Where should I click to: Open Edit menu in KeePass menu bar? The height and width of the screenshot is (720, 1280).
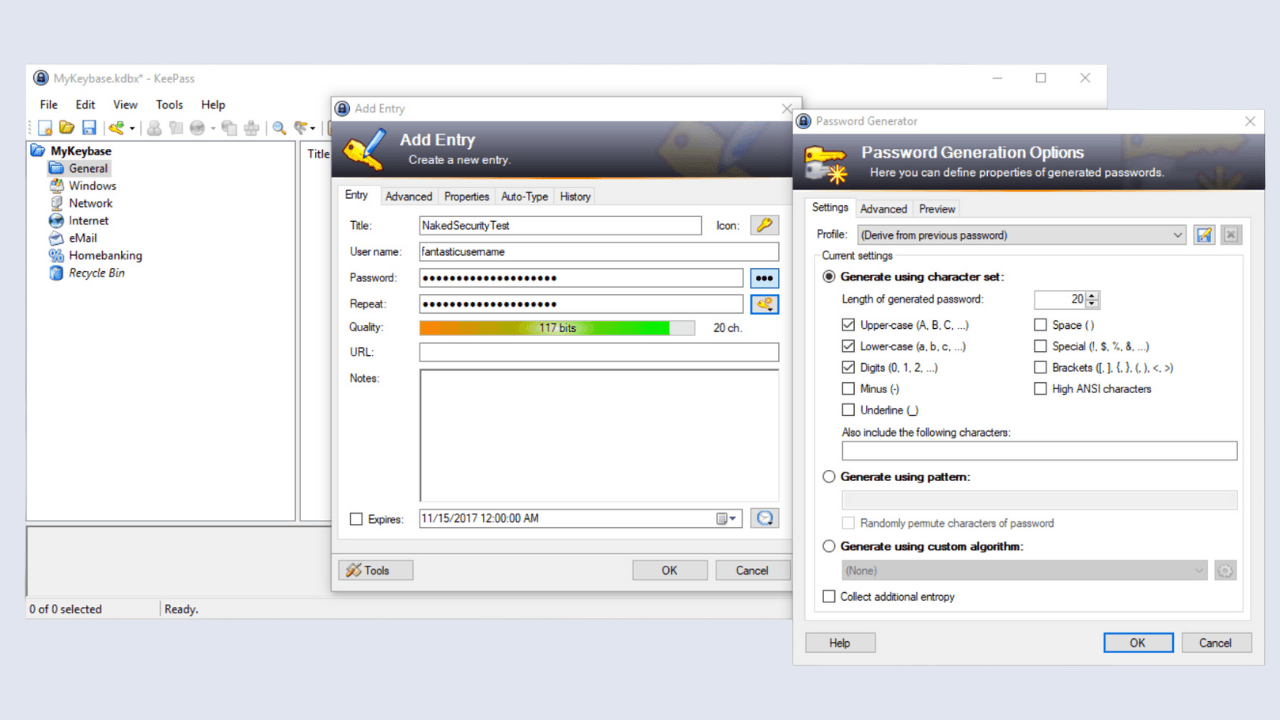pyautogui.click(x=86, y=104)
